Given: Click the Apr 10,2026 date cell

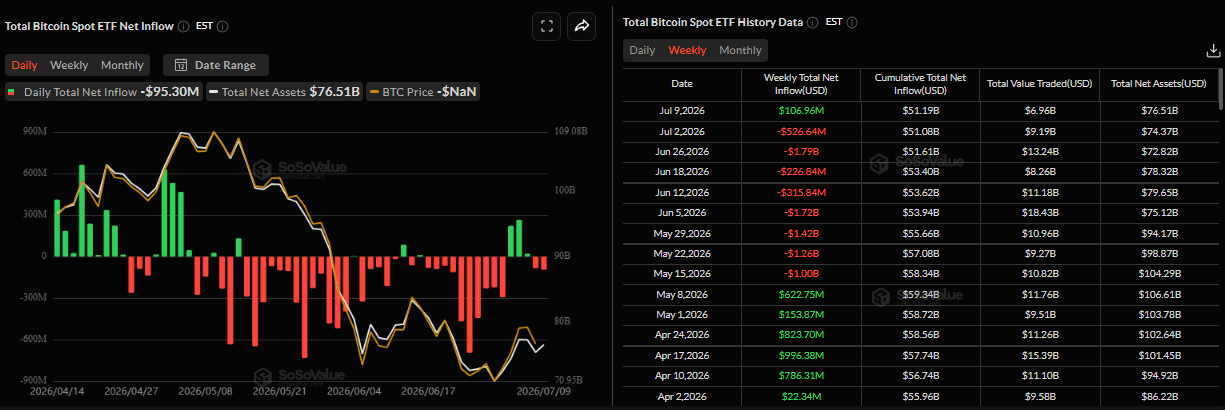Looking at the screenshot, I should (681, 376).
